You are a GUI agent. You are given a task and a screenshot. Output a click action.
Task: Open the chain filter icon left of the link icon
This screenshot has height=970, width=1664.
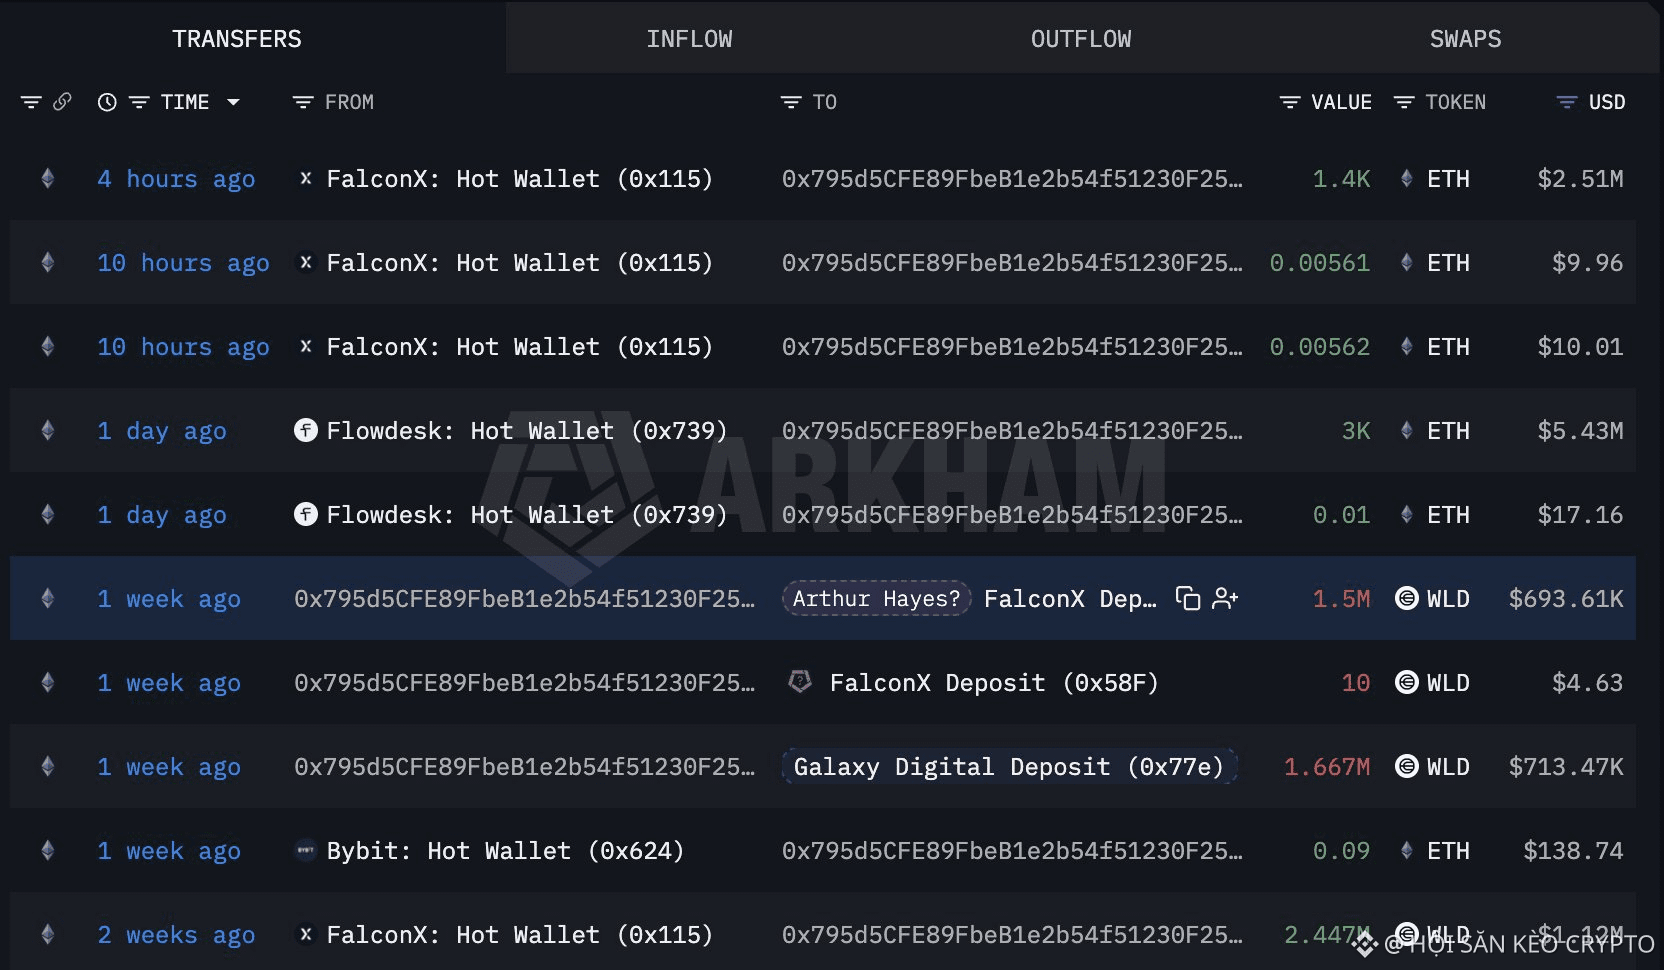(x=31, y=102)
